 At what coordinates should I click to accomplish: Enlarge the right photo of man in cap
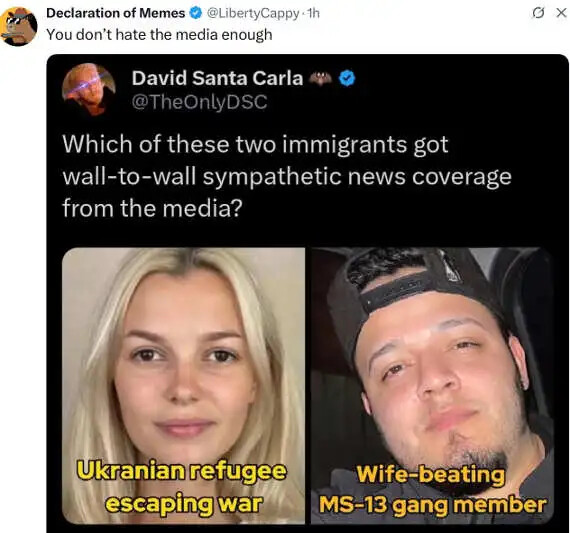(432, 386)
